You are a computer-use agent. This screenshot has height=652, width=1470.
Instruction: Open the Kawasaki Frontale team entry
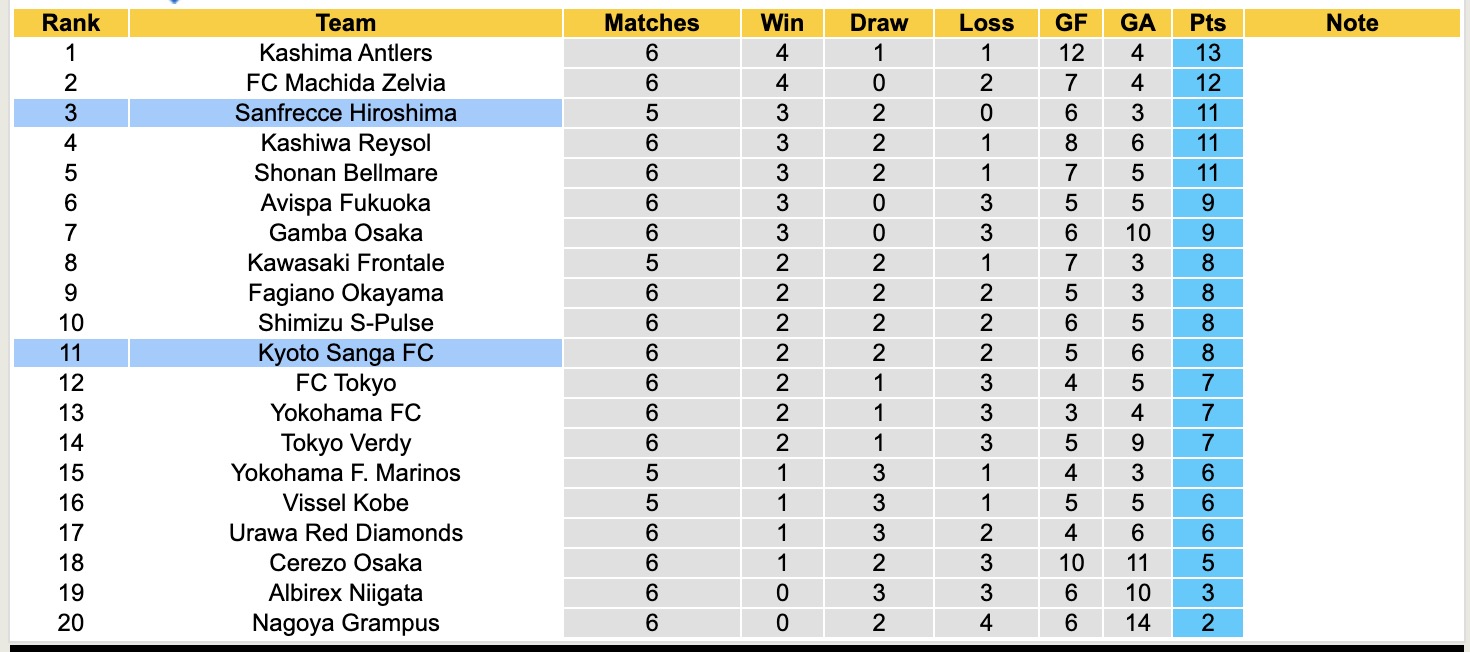tap(345, 263)
